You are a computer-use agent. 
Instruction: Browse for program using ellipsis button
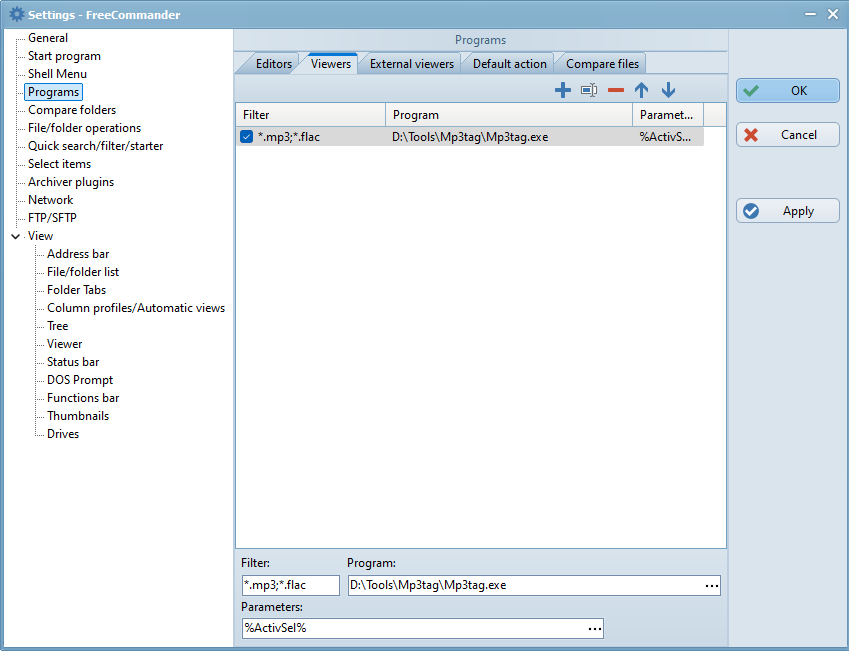(711, 586)
